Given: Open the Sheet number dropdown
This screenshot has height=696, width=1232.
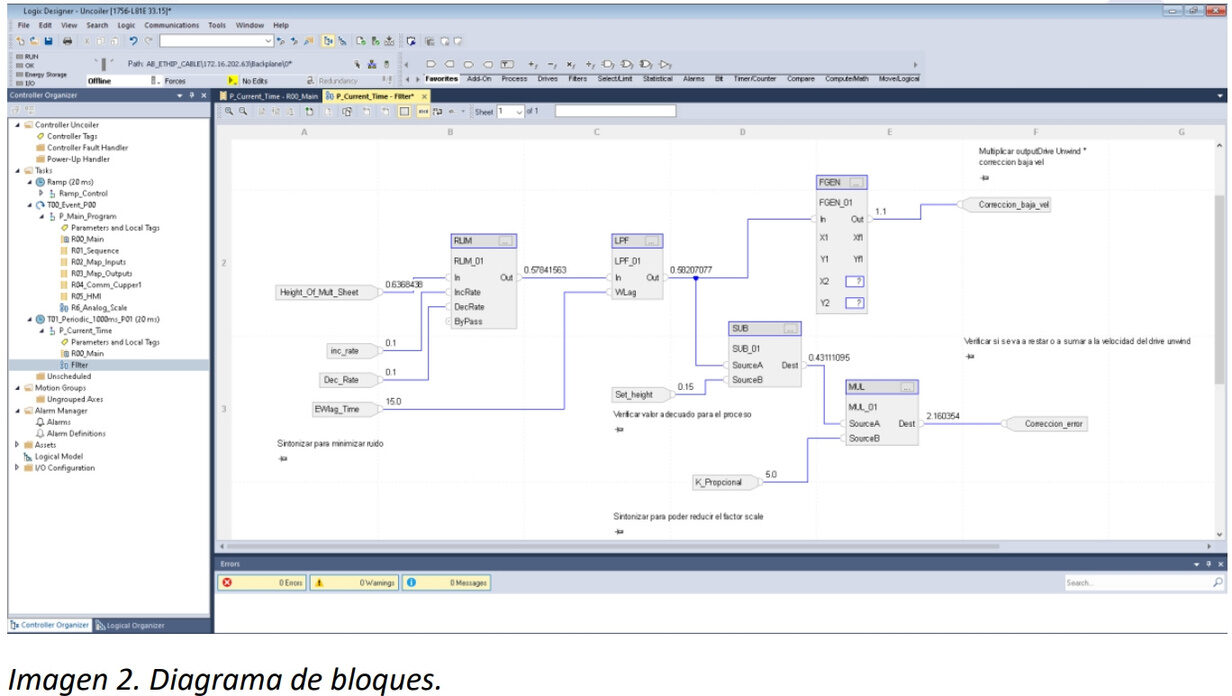Looking at the screenshot, I should pos(519,111).
